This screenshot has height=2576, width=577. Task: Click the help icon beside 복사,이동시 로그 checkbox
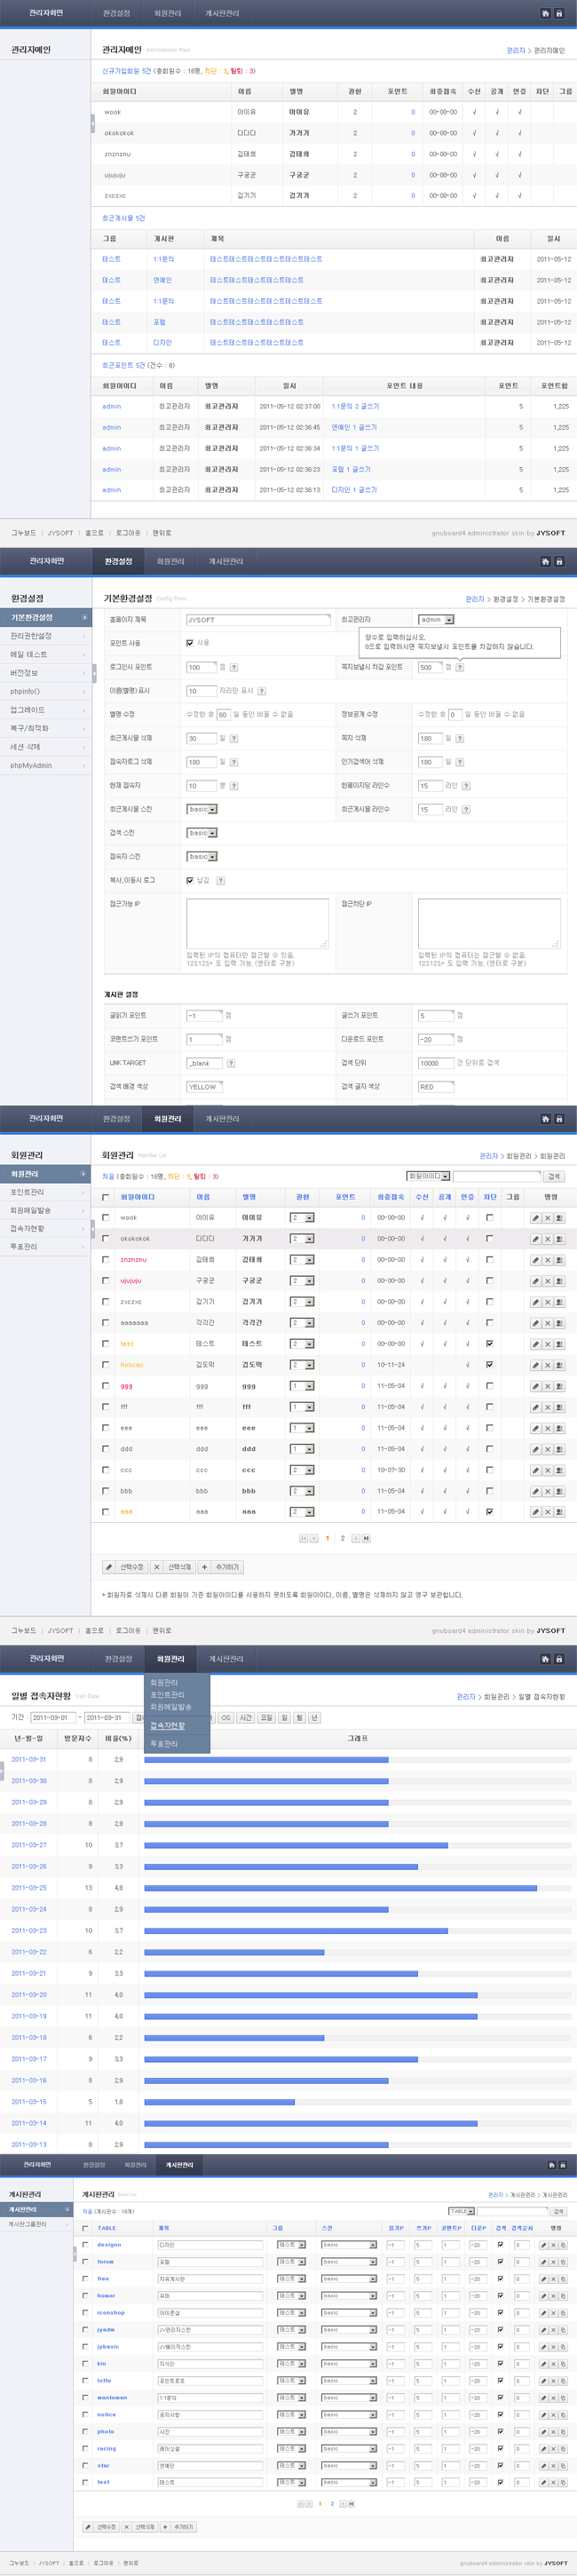tap(220, 881)
